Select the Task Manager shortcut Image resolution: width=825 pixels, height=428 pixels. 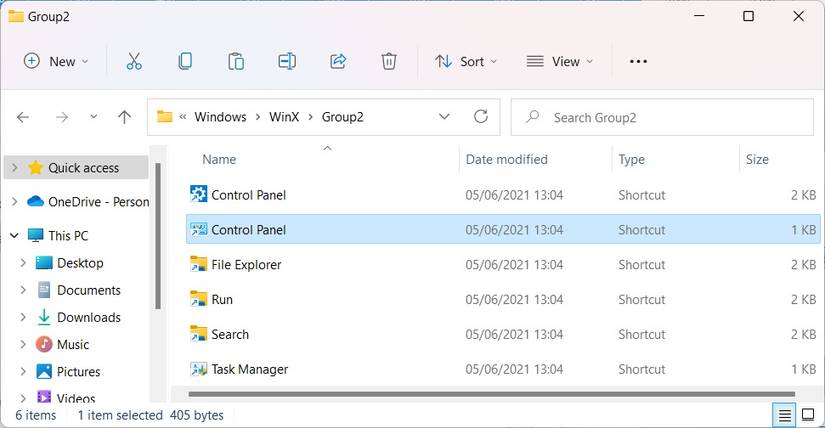[x=503, y=369]
